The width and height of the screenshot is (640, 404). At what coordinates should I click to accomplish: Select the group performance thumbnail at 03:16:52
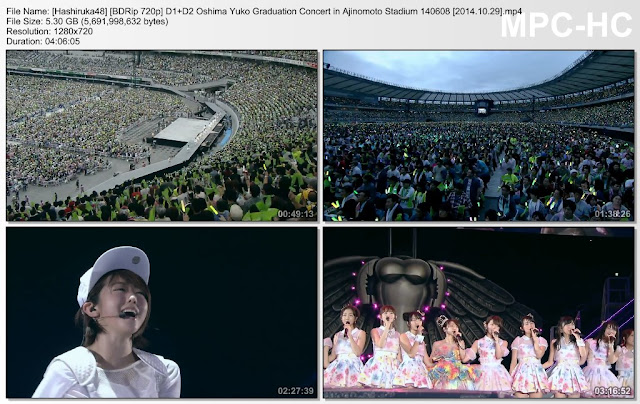(479, 312)
